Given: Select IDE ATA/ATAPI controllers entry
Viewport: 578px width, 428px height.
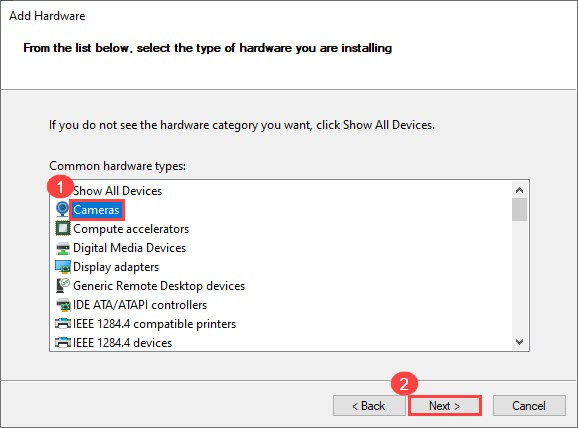Looking at the screenshot, I should (140, 305).
